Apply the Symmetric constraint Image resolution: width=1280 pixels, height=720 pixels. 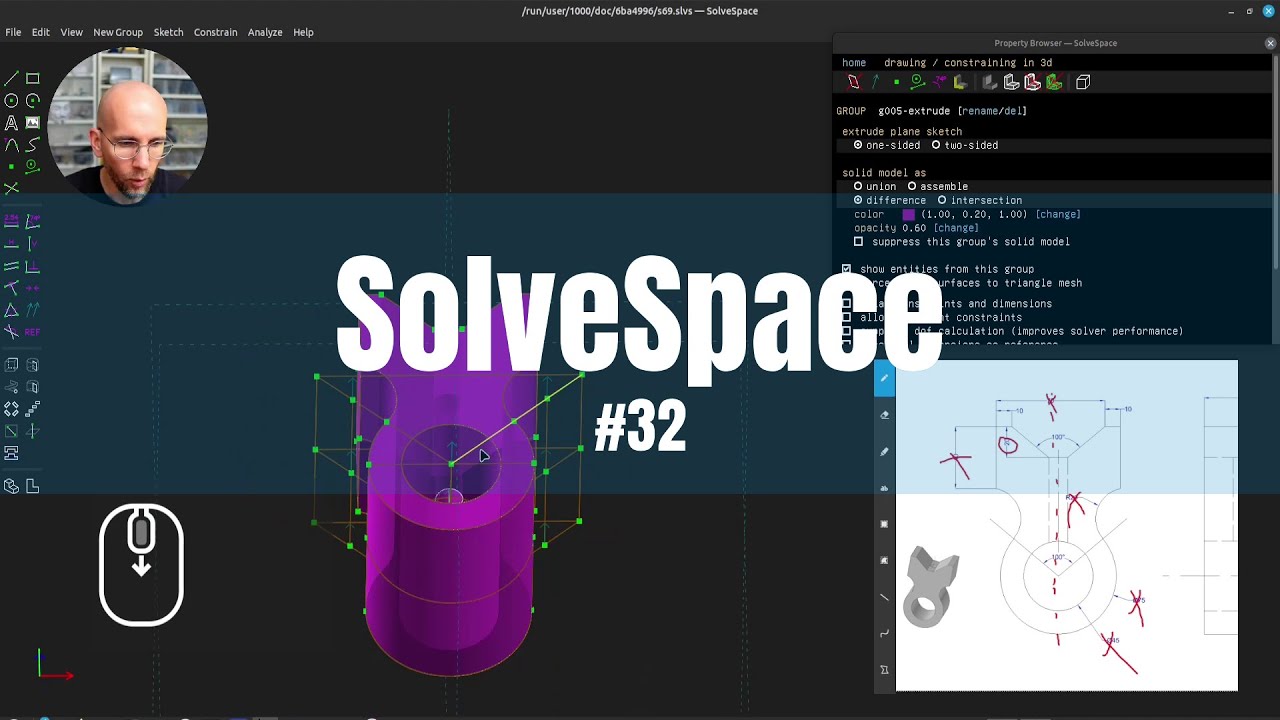click(33, 287)
